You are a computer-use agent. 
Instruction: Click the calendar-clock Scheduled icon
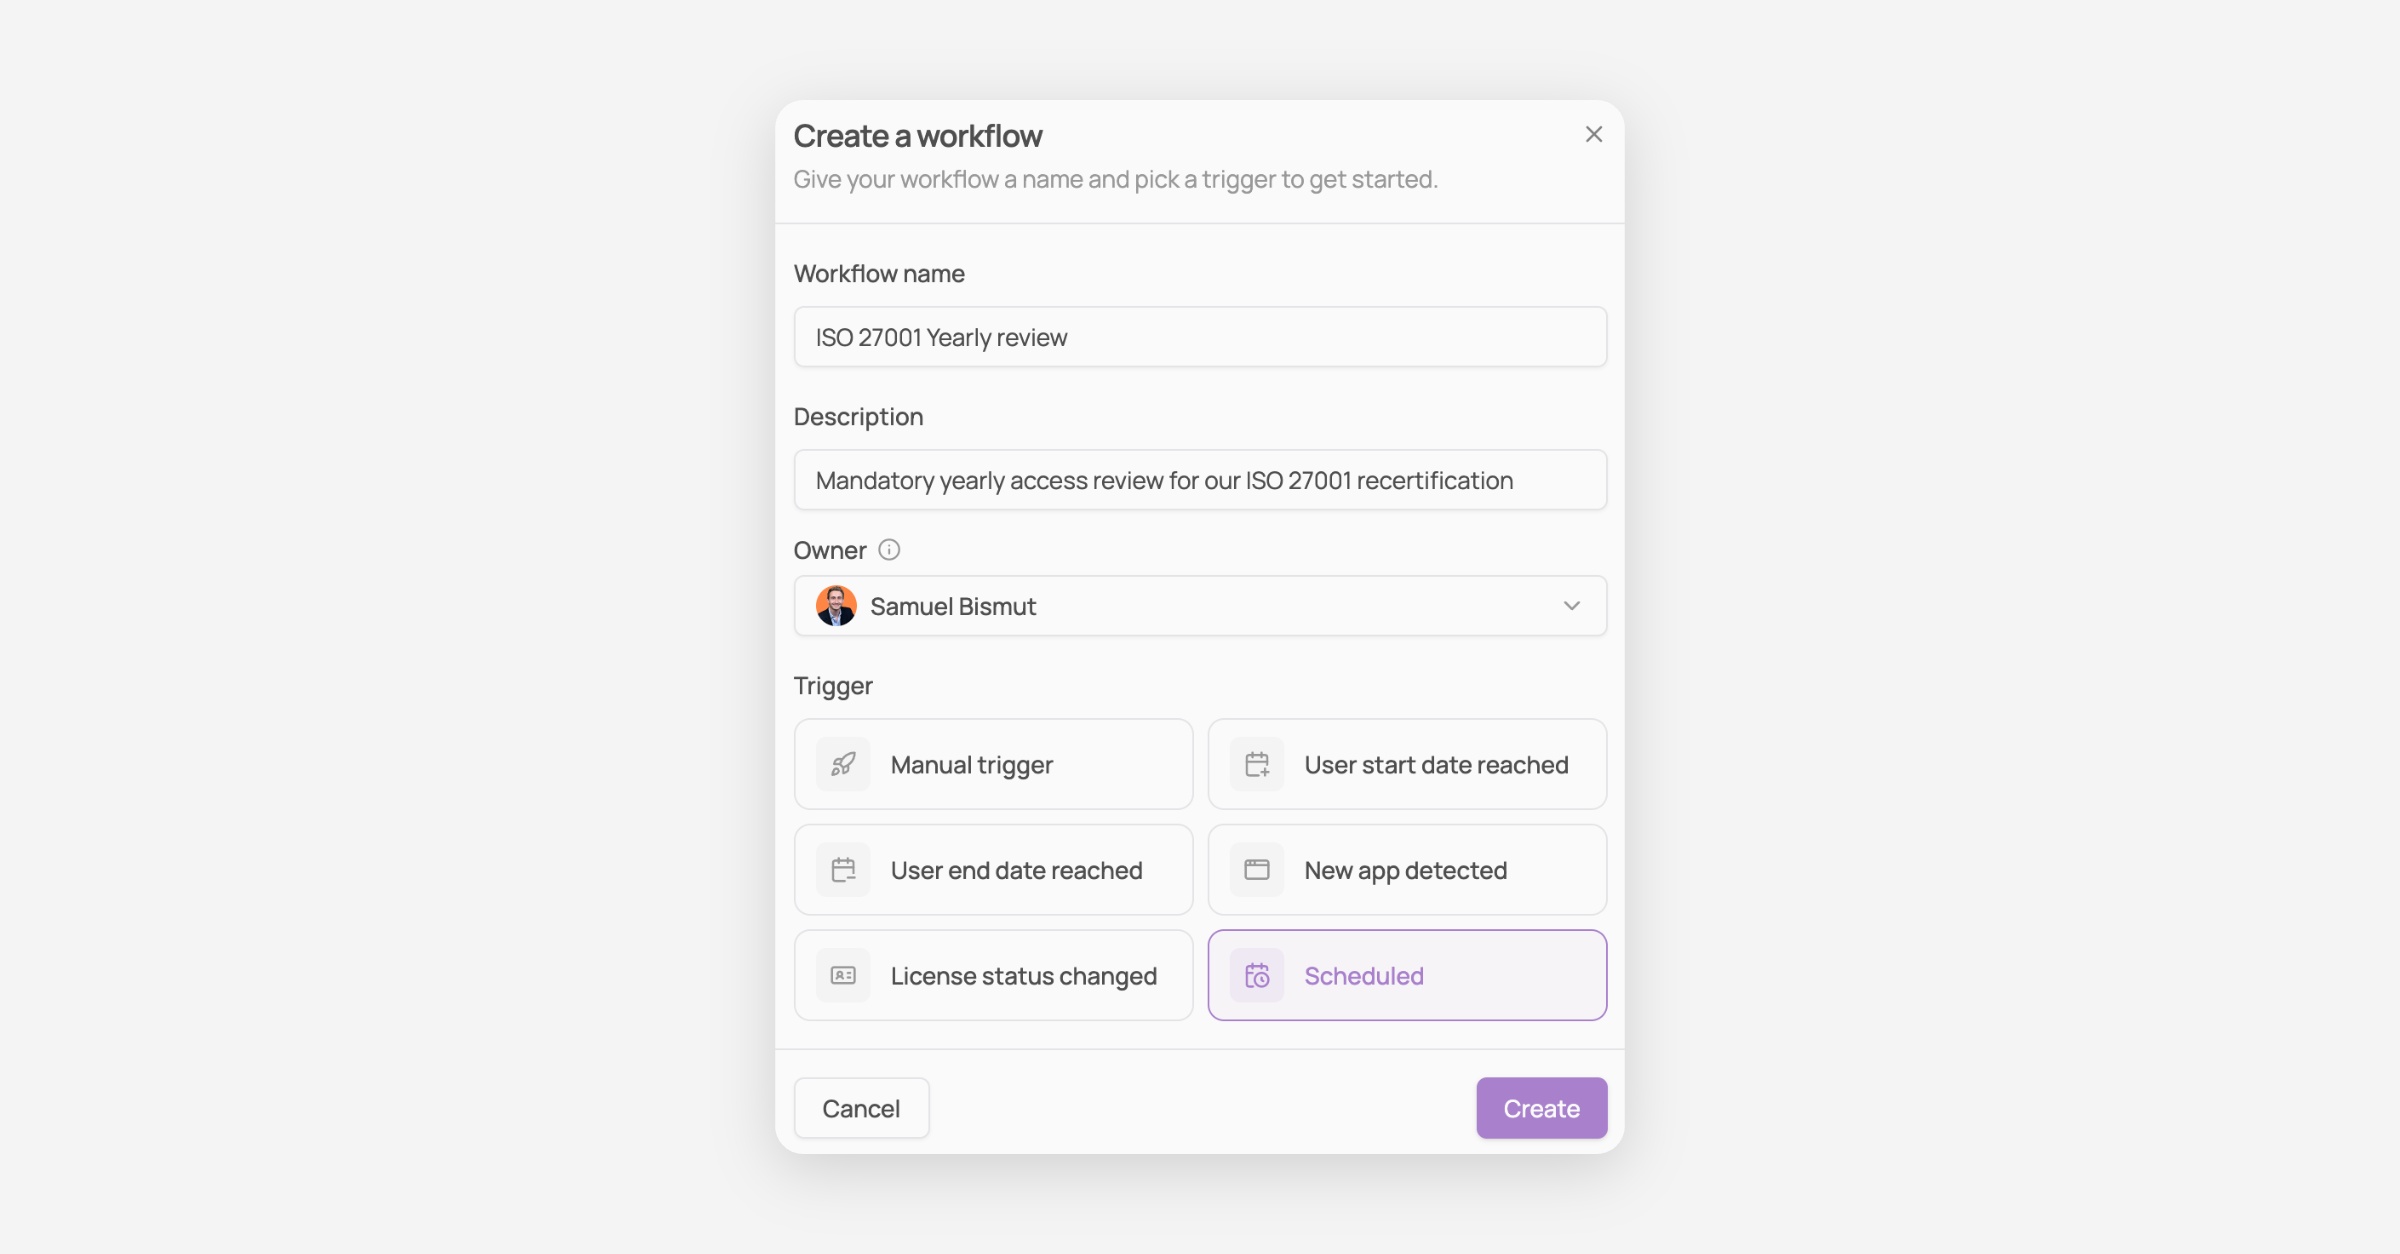1257,975
